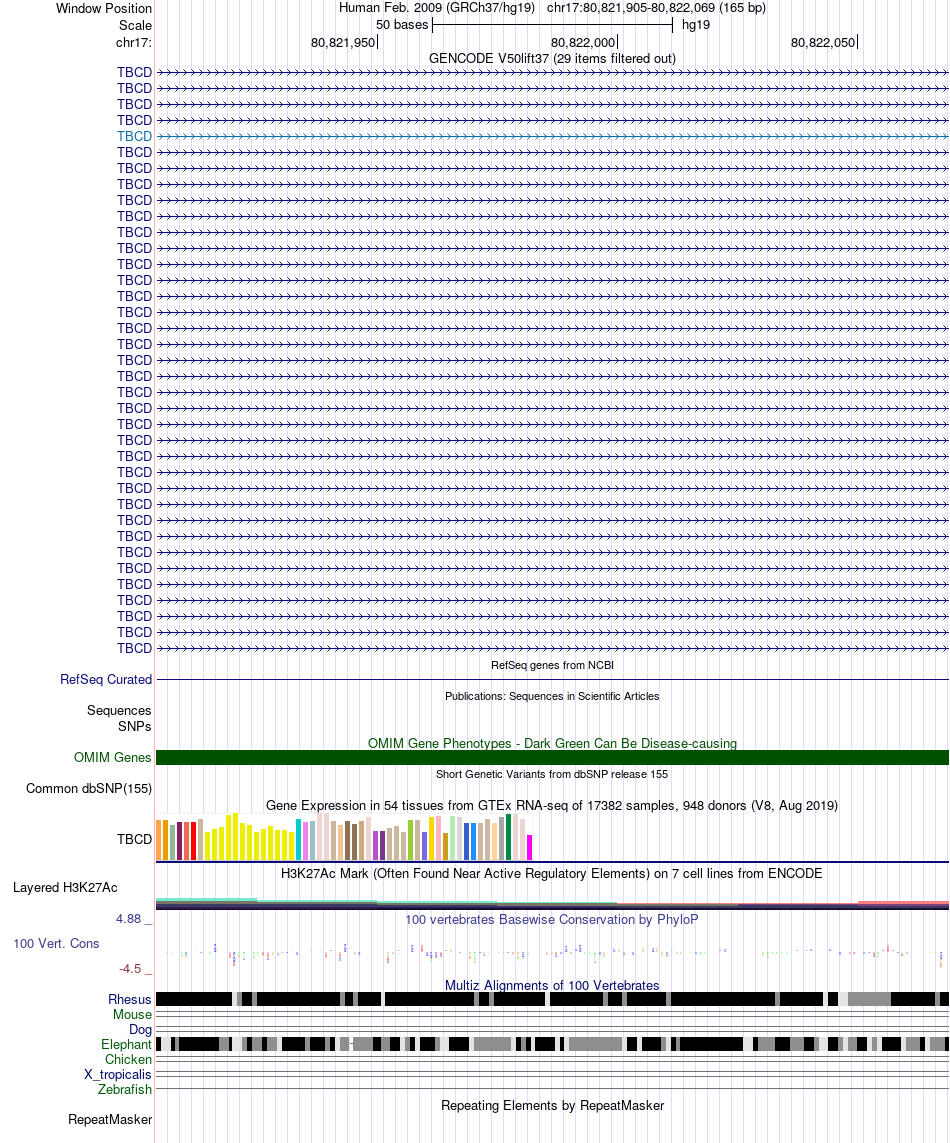The height and width of the screenshot is (1143, 950).
Task: Click the 80,822,050 coordinate marker
Action: tap(822, 42)
